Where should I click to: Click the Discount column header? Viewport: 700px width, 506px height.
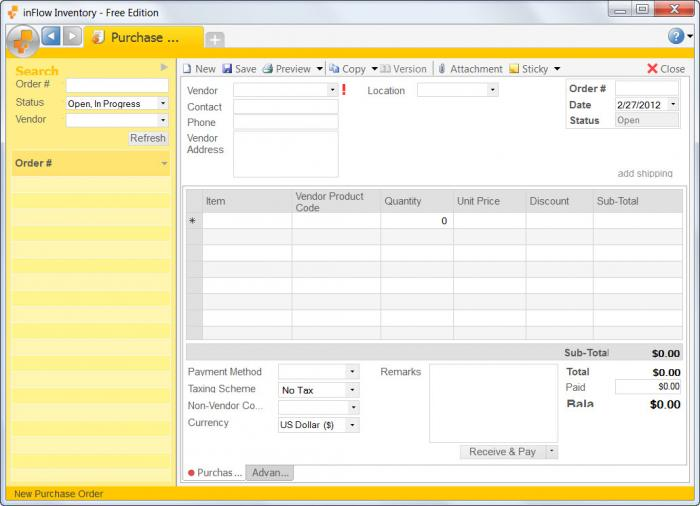click(559, 201)
